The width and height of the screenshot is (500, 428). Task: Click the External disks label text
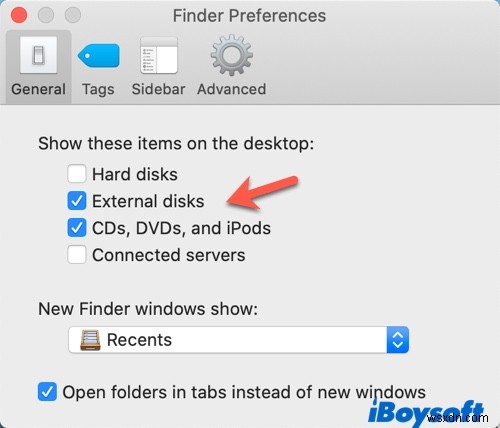(148, 201)
